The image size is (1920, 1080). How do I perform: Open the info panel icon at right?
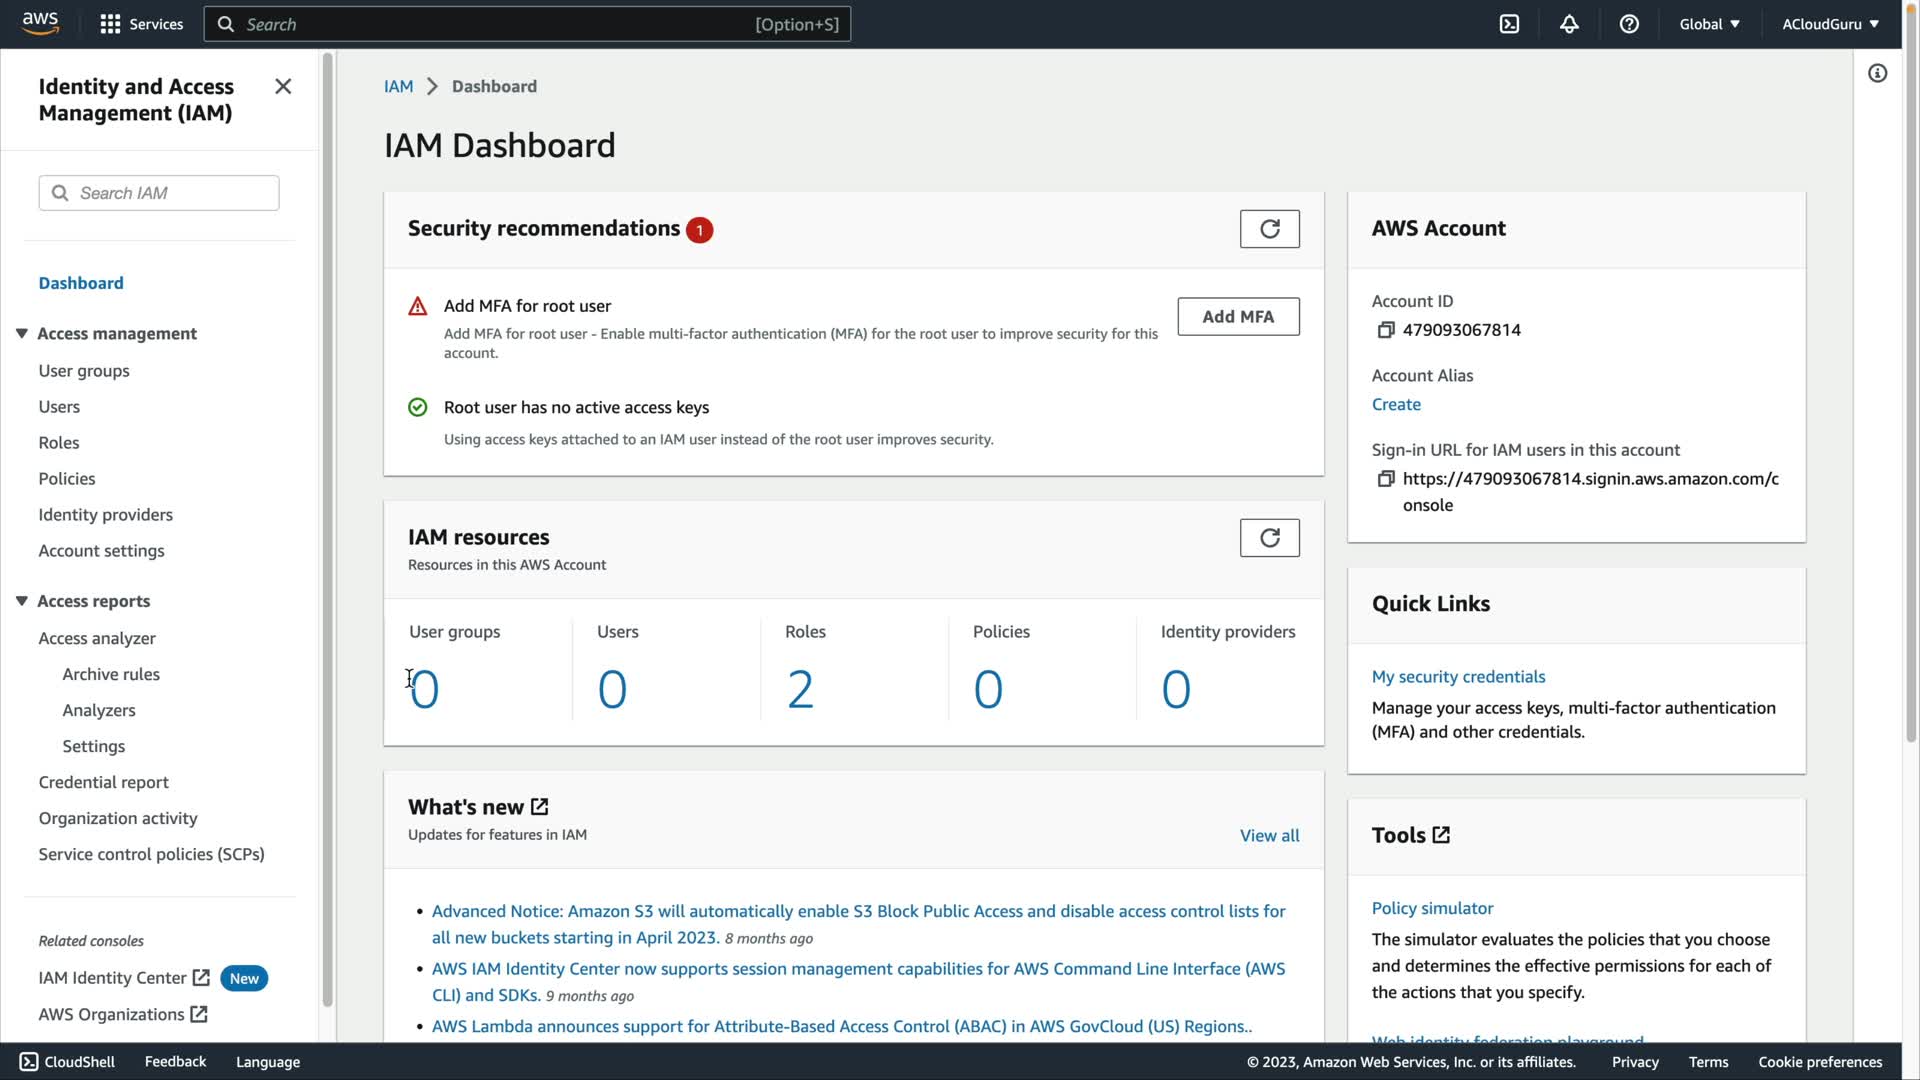(x=1877, y=73)
